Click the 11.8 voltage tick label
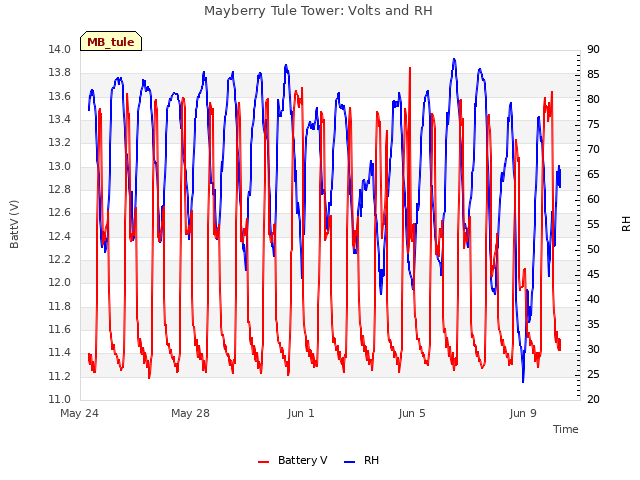Screen dimensions: 640x480 click(x=60, y=306)
